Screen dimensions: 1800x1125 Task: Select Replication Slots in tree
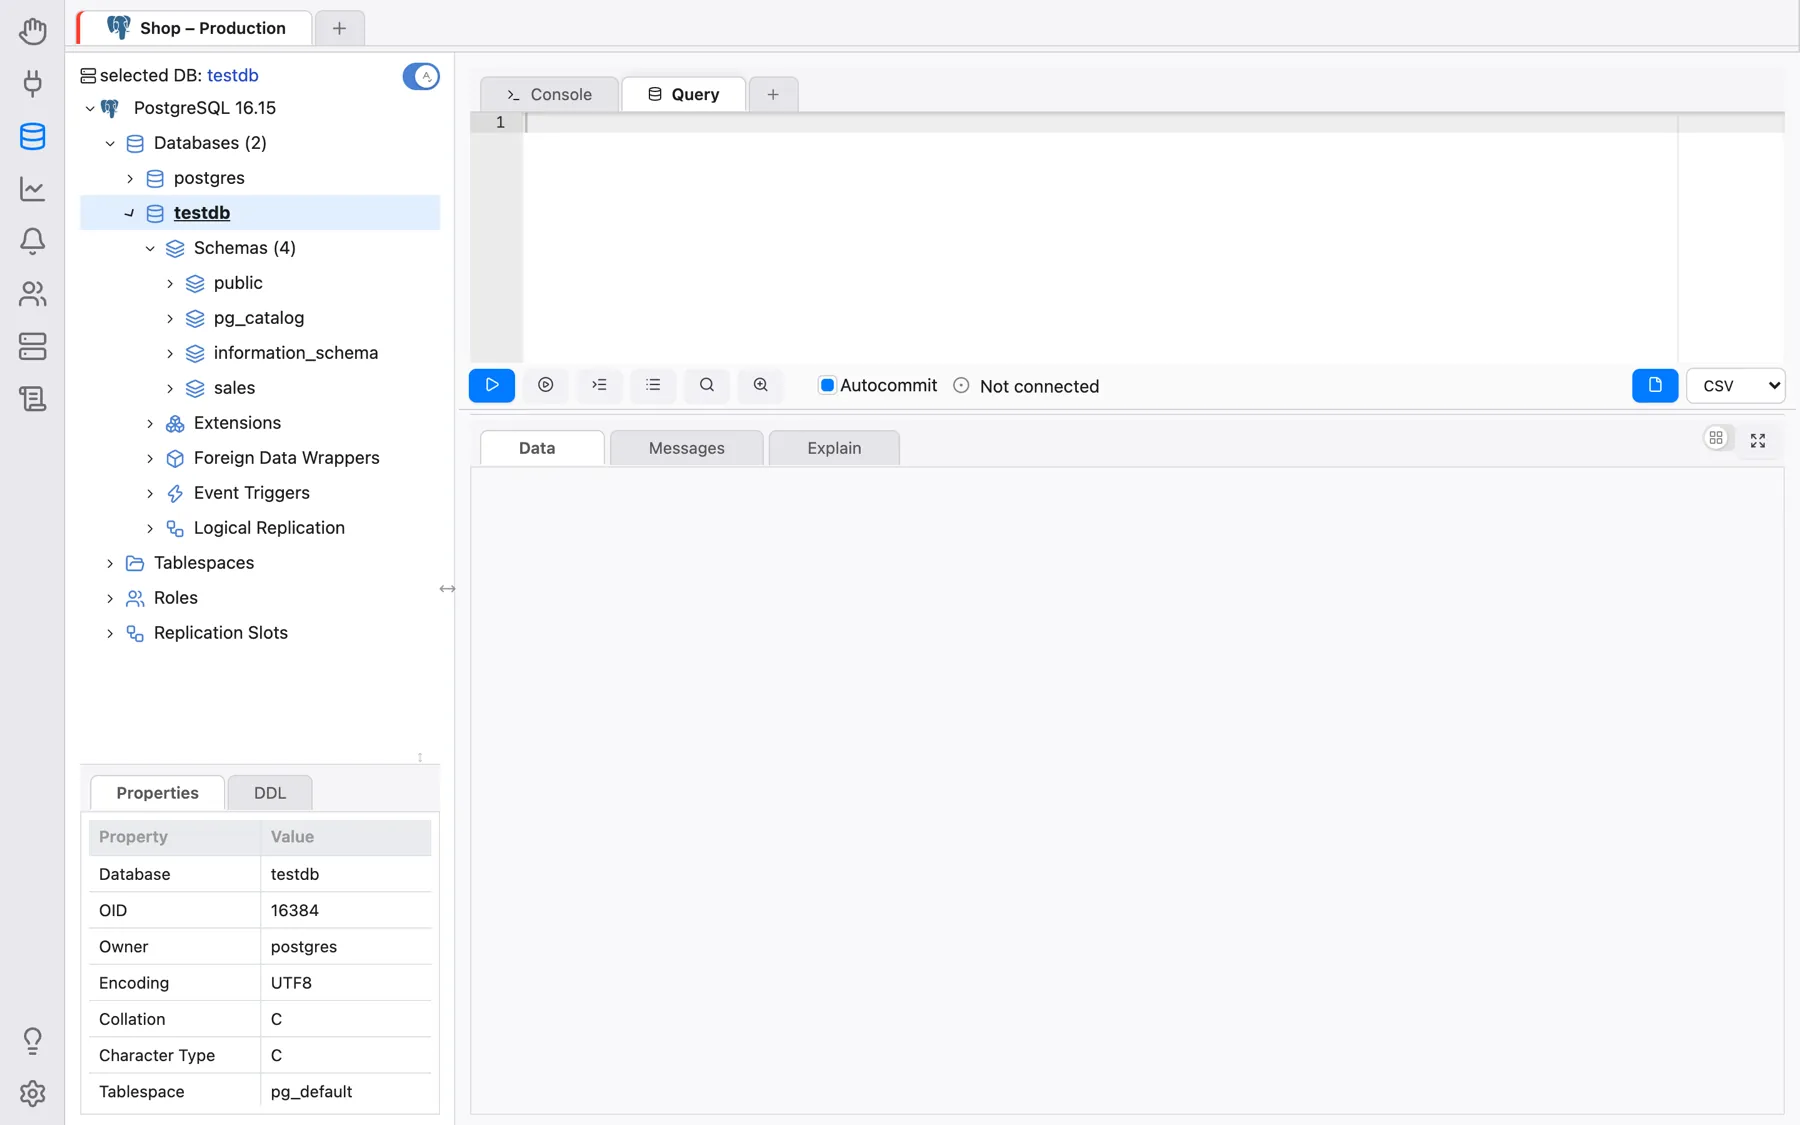click(221, 633)
